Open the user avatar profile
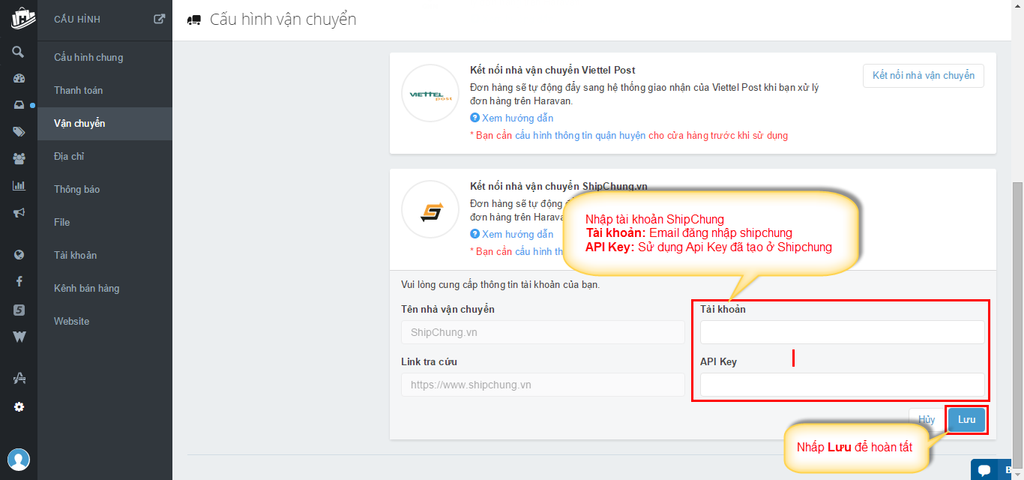The width and height of the screenshot is (1024, 480). [x=19, y=460]
